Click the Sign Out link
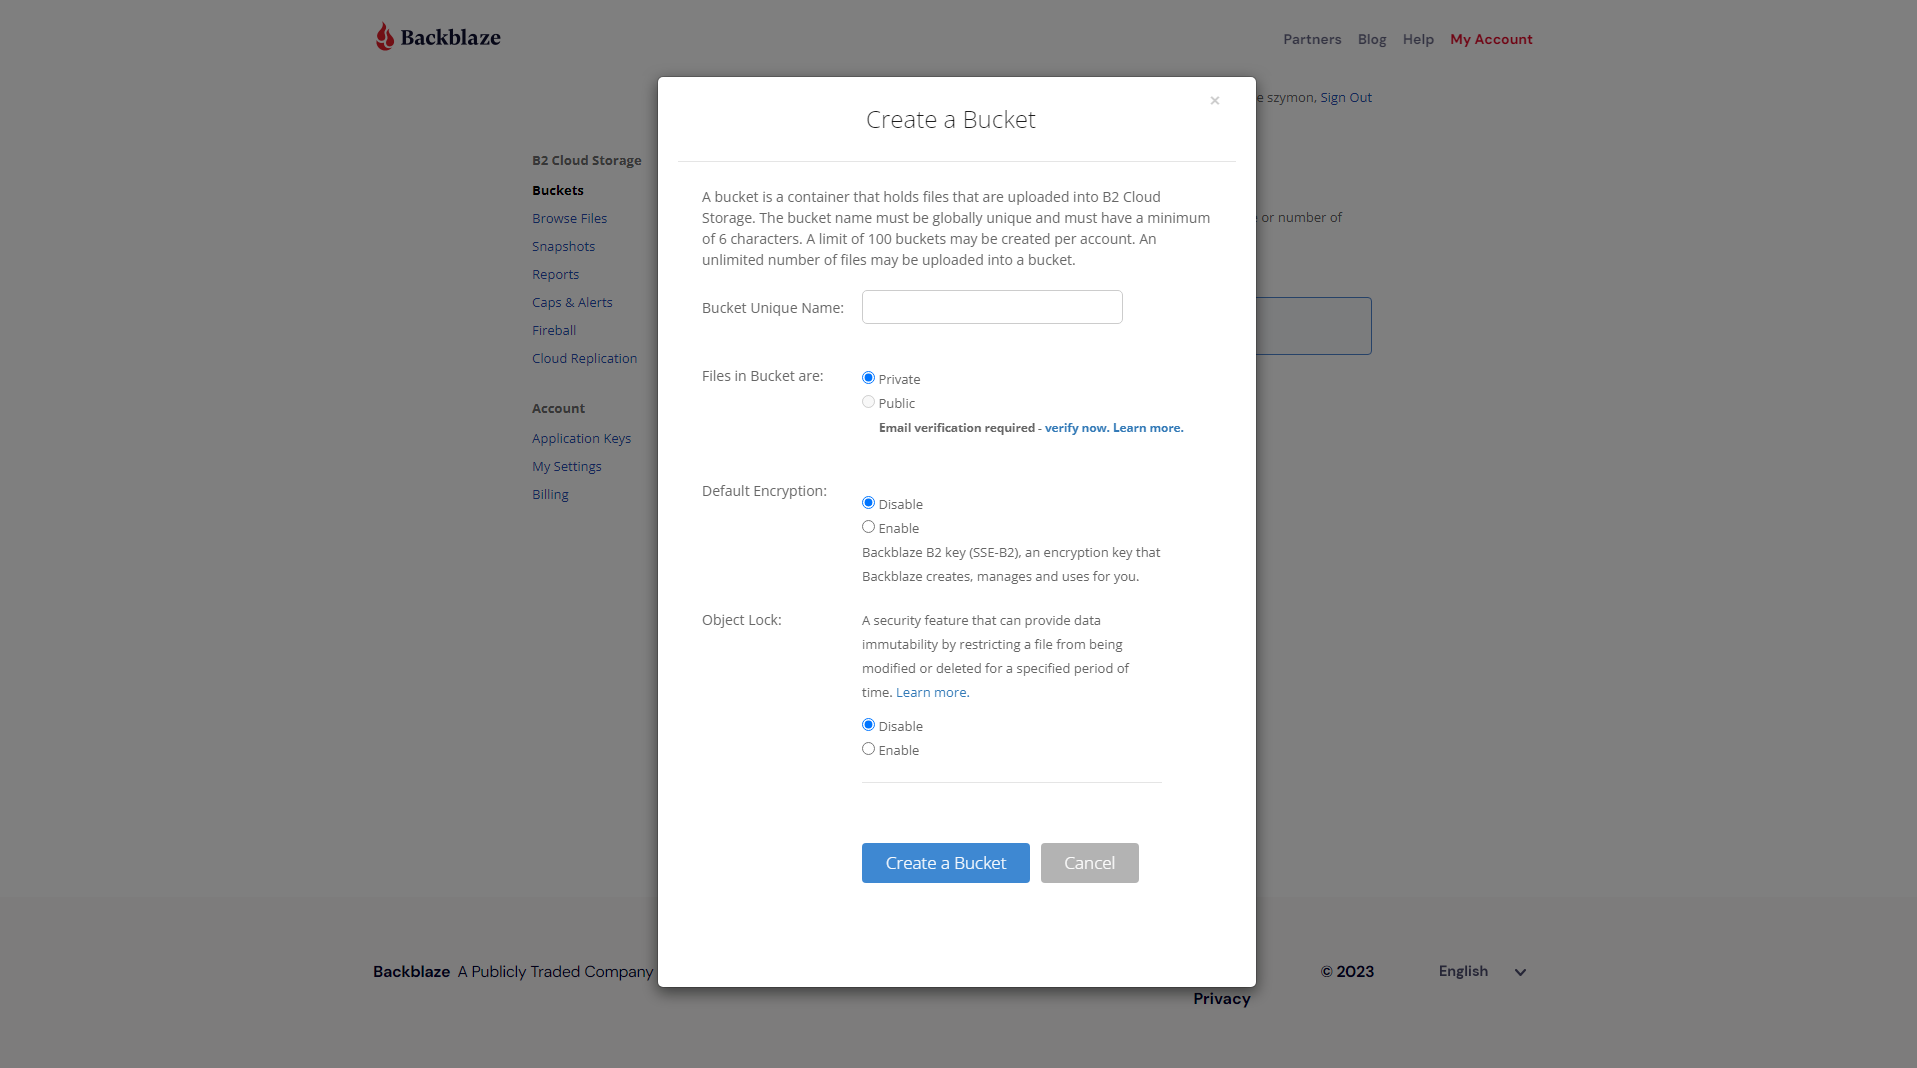This screenshot has width=1917, height=1068. (x=1346, y=98)
